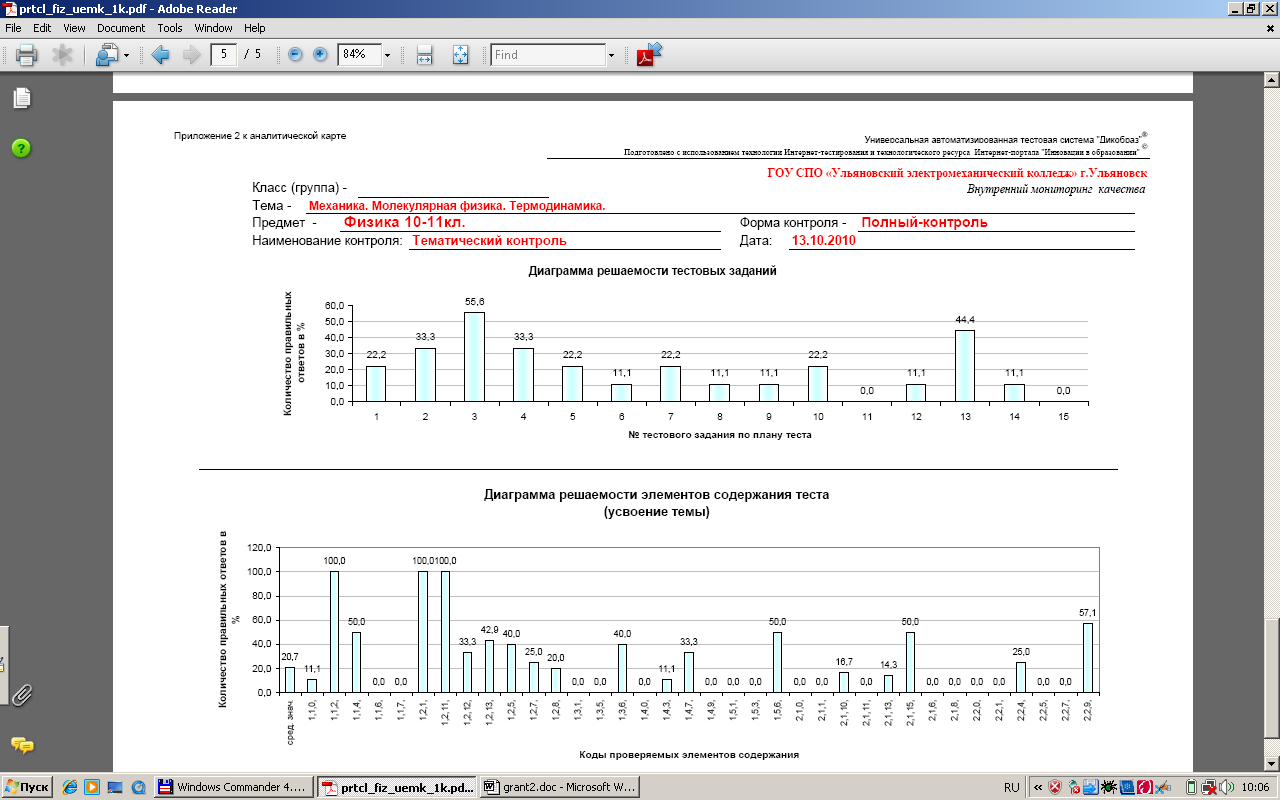Click the text Физика 10-11кл.
Image resolution: width=1280 pixels, height=800 pixels.
coord(404,222)
